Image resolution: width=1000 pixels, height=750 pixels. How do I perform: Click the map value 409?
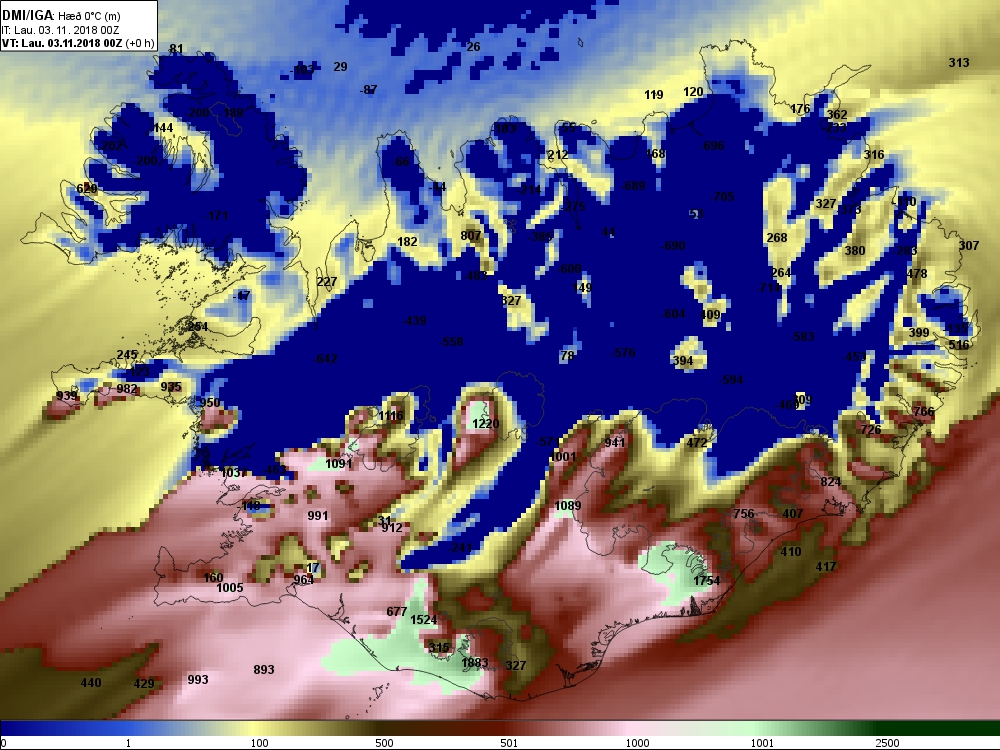pos(710,314)
